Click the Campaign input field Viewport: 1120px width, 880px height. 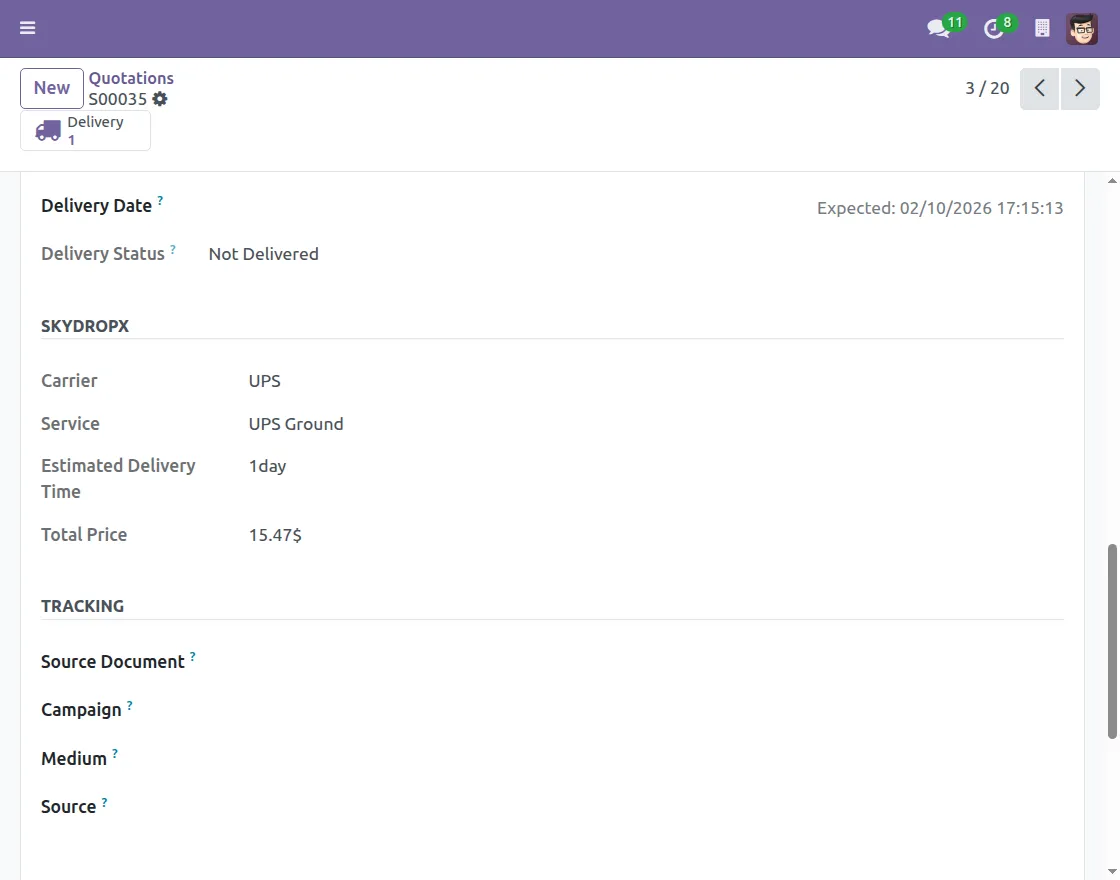click(300, 709)
